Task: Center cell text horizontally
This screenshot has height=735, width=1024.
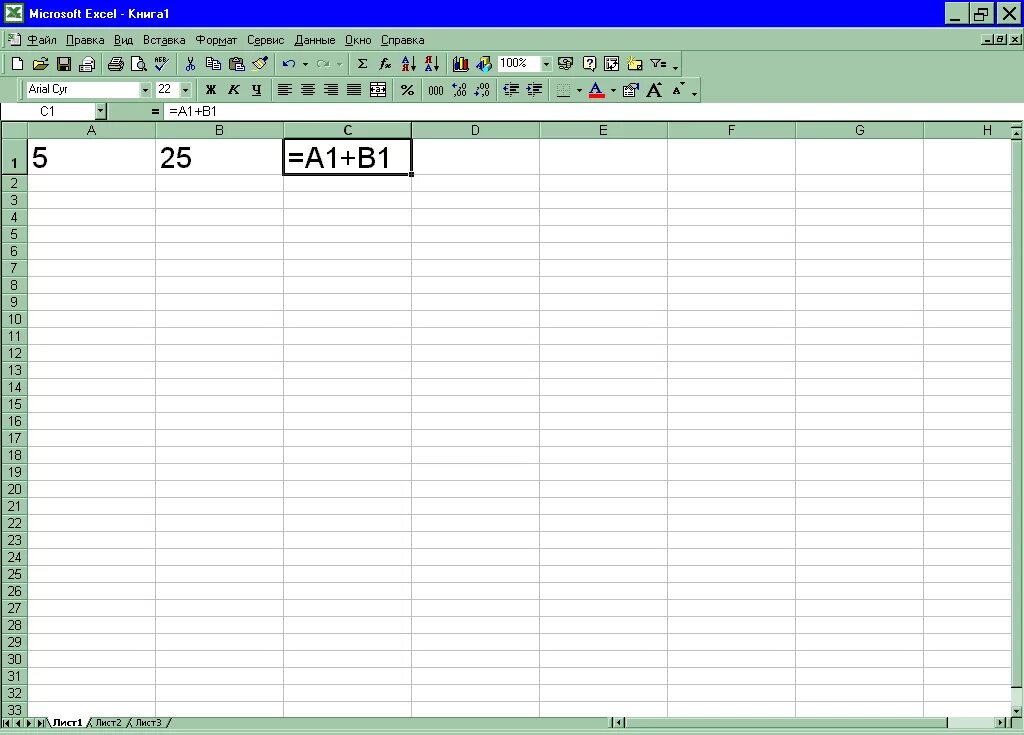Action: point(308,90)
